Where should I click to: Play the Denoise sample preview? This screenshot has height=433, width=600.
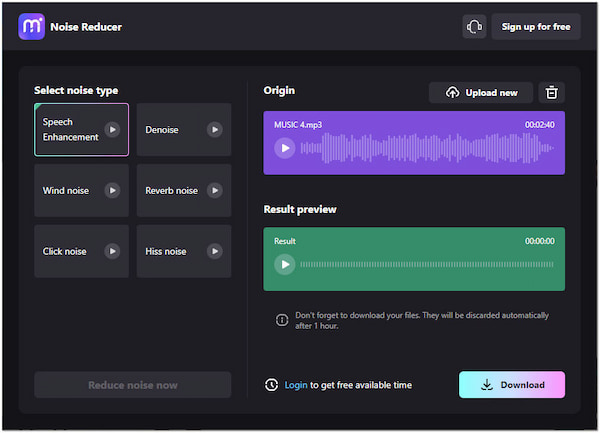click(215, 130)
